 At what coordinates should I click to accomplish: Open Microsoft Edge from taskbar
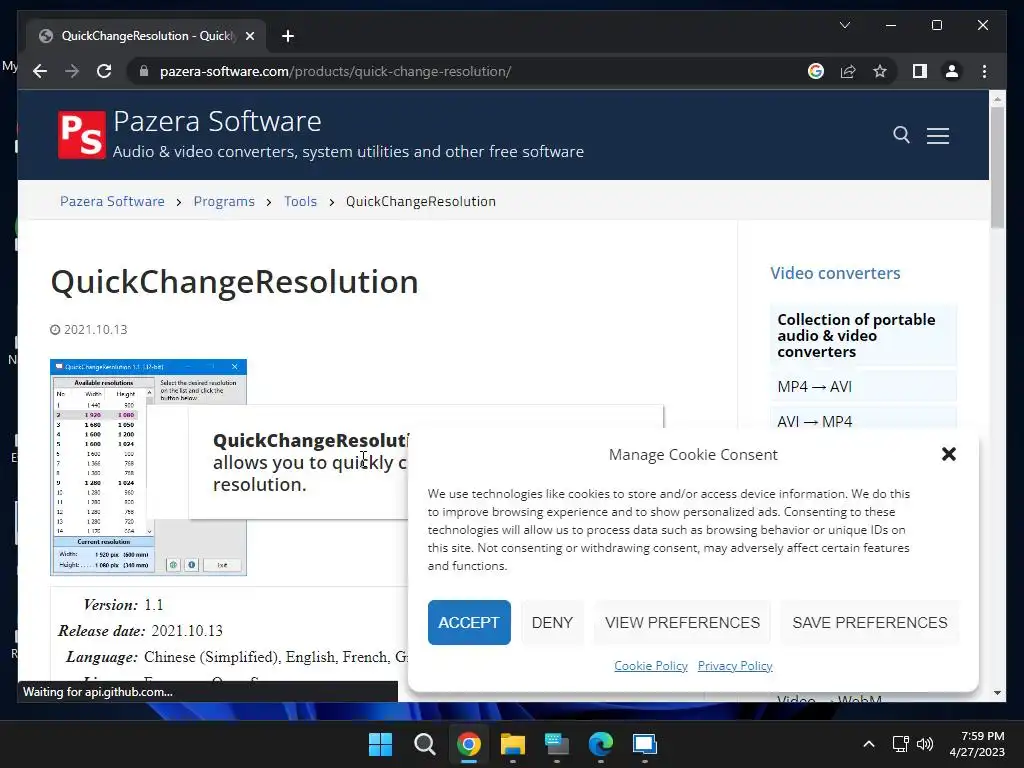tap(601, 744)
